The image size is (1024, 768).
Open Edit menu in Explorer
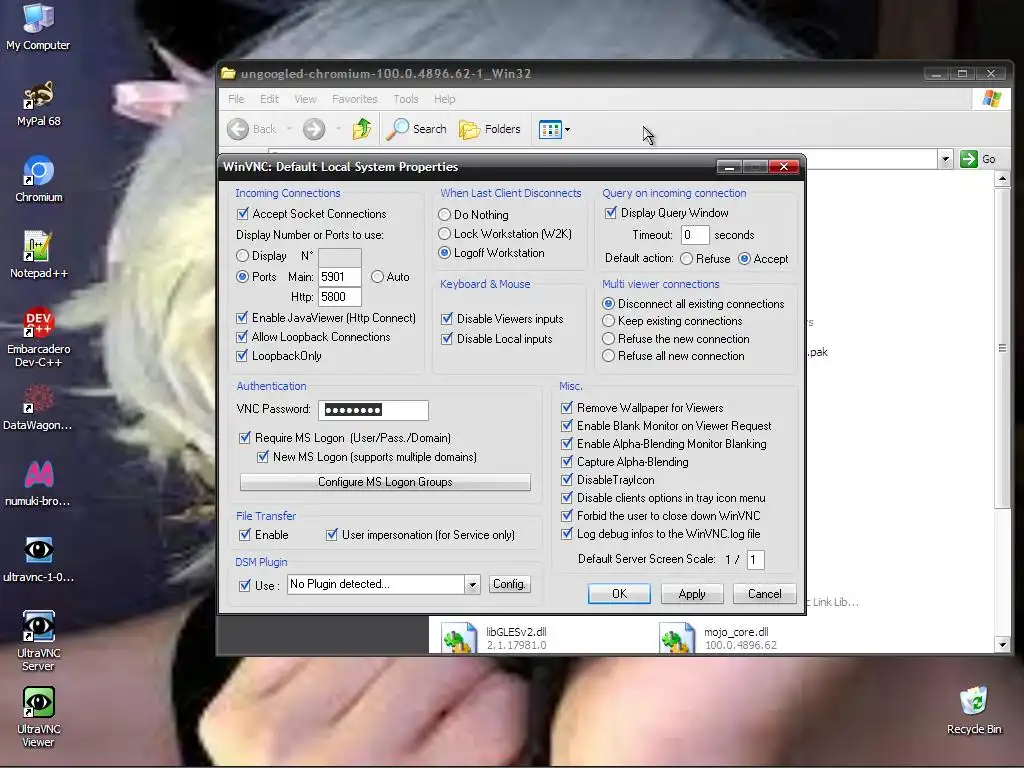[269, 99]
